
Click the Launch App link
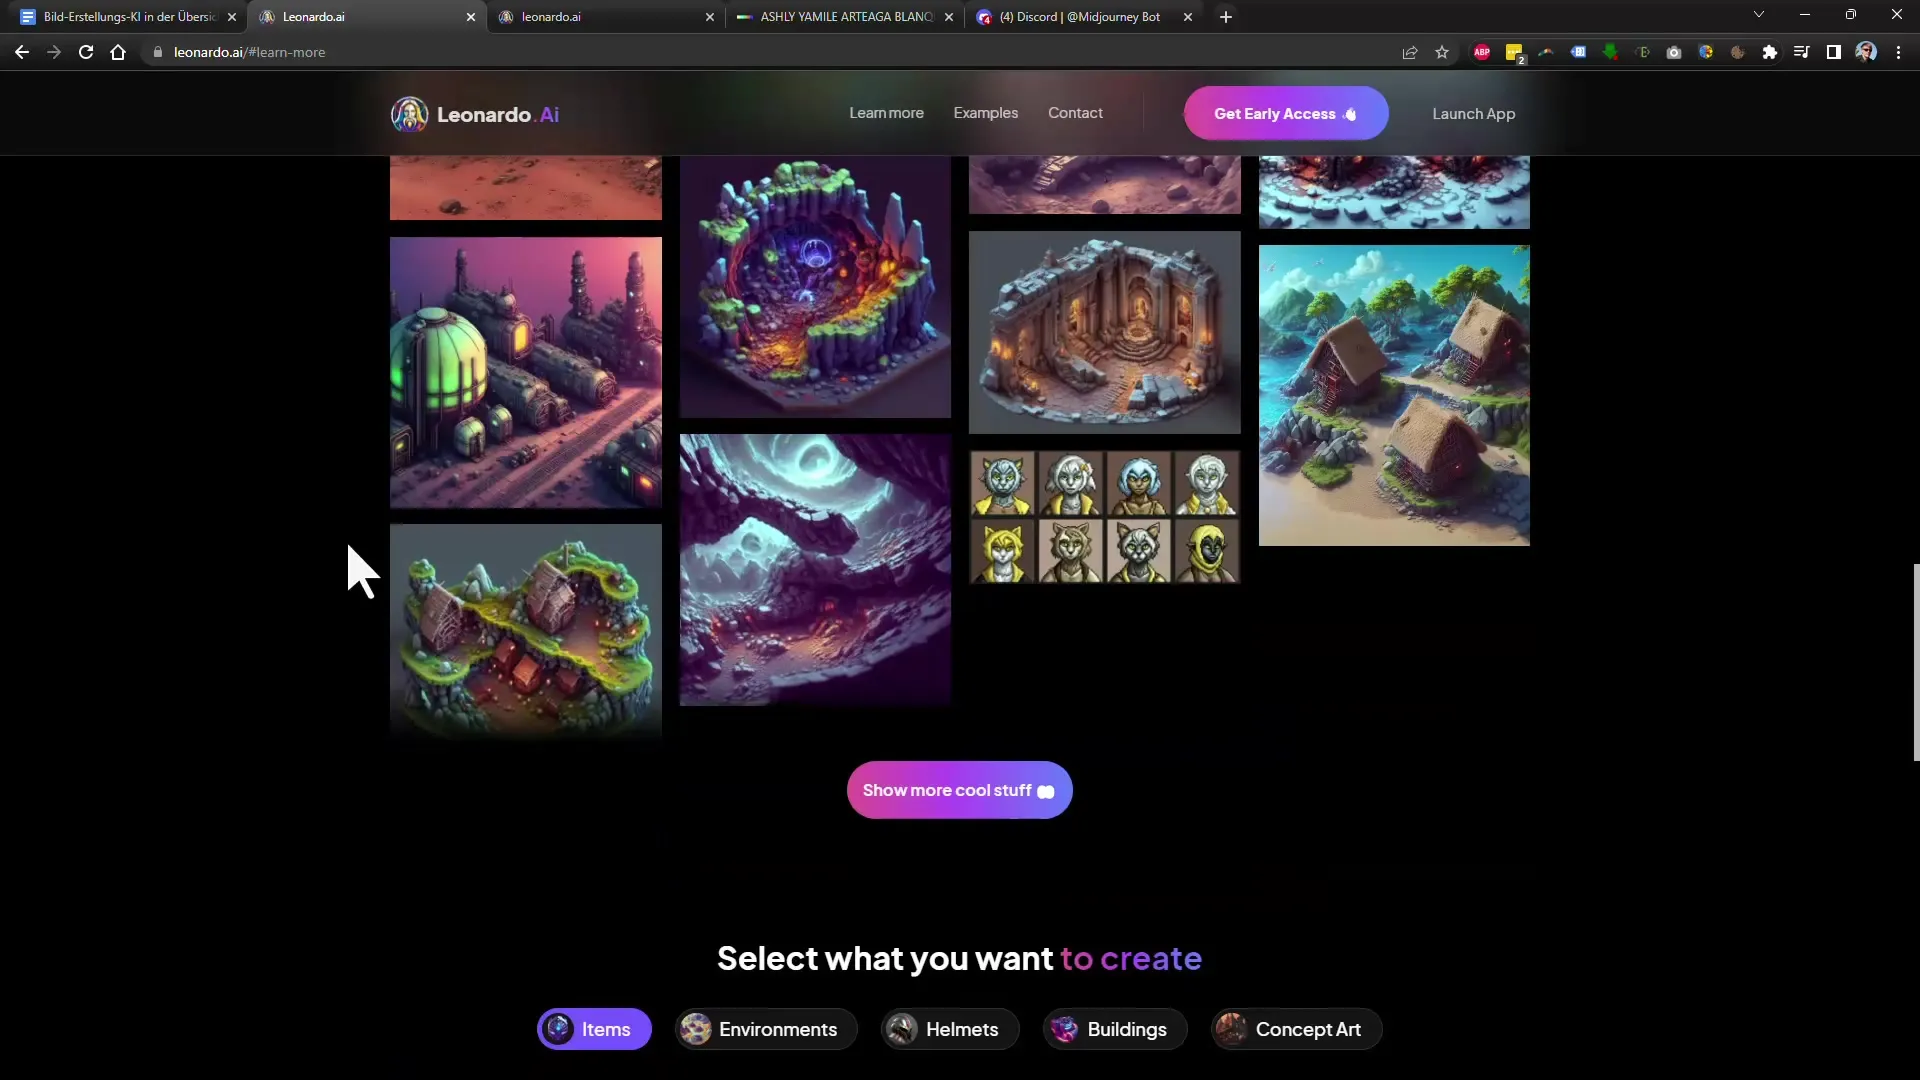pos(1473,113)
